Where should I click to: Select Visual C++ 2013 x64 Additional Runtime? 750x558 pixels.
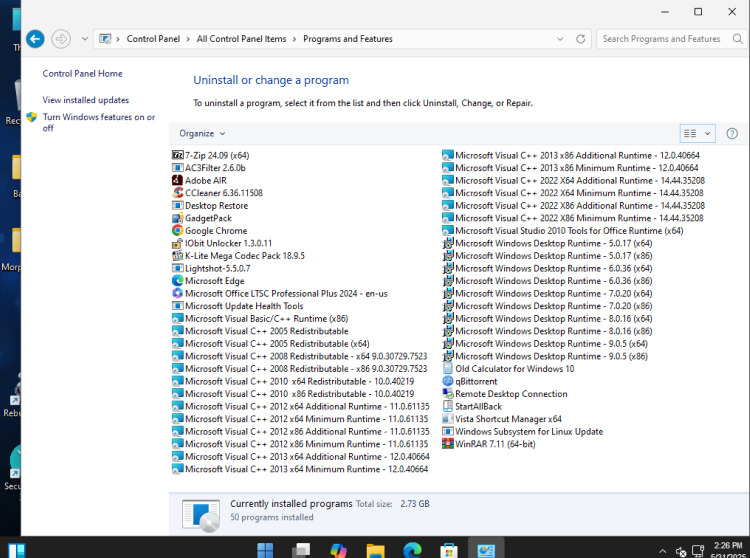click(x=301, y=457)
